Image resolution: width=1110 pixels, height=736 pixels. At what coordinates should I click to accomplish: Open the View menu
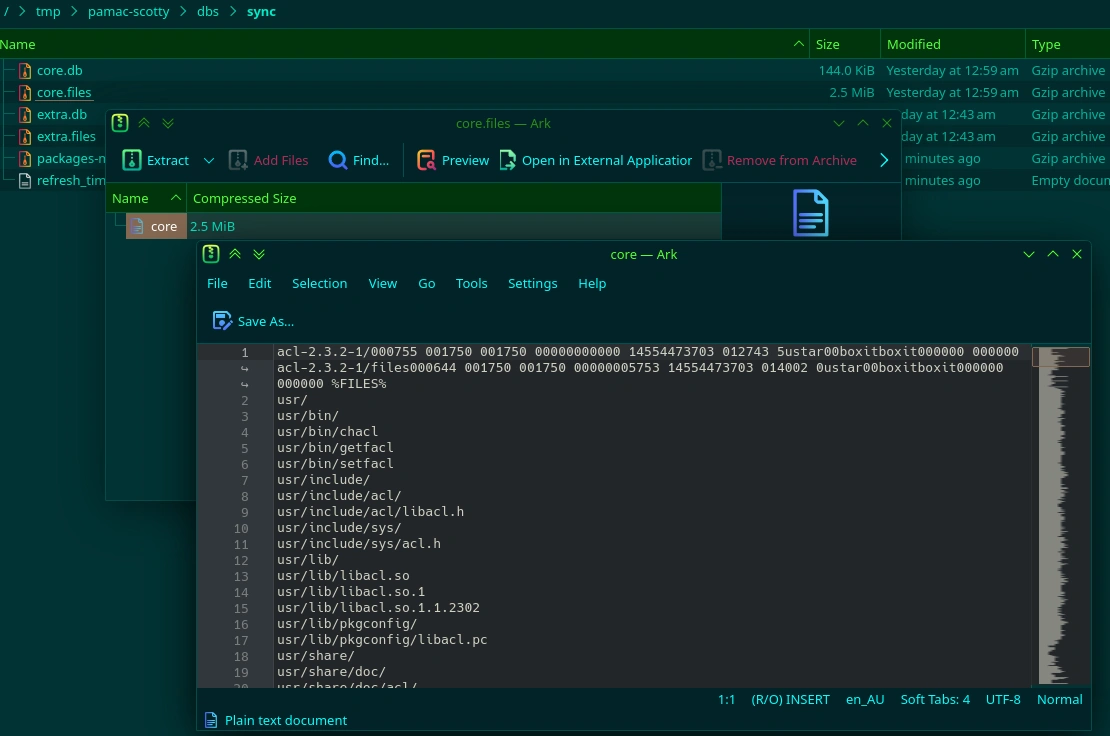(382, 284)
